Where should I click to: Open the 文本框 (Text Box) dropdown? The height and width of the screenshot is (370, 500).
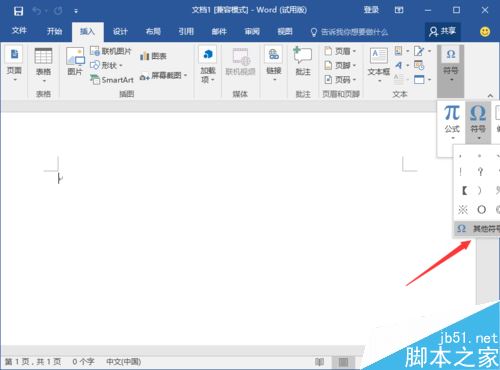379,65
